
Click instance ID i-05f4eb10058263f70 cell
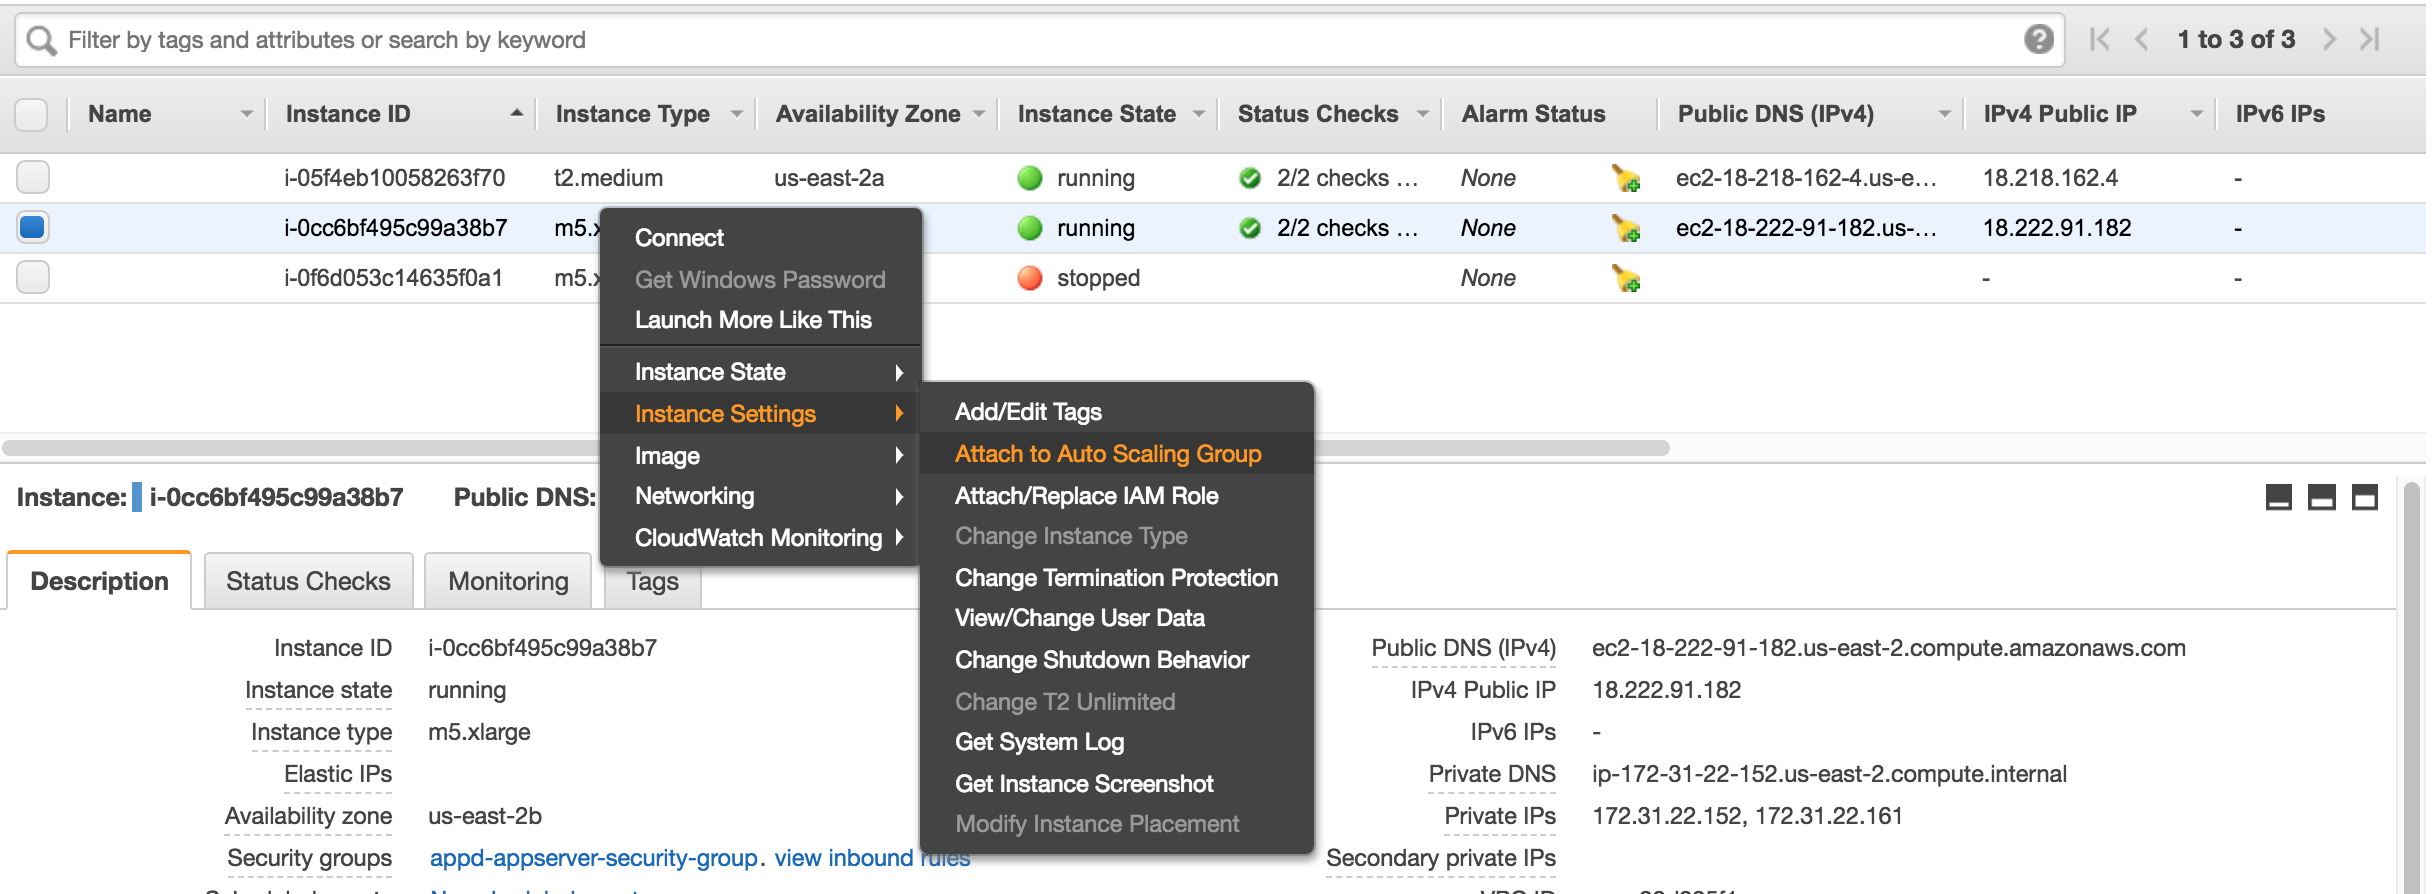pos(394,178)
